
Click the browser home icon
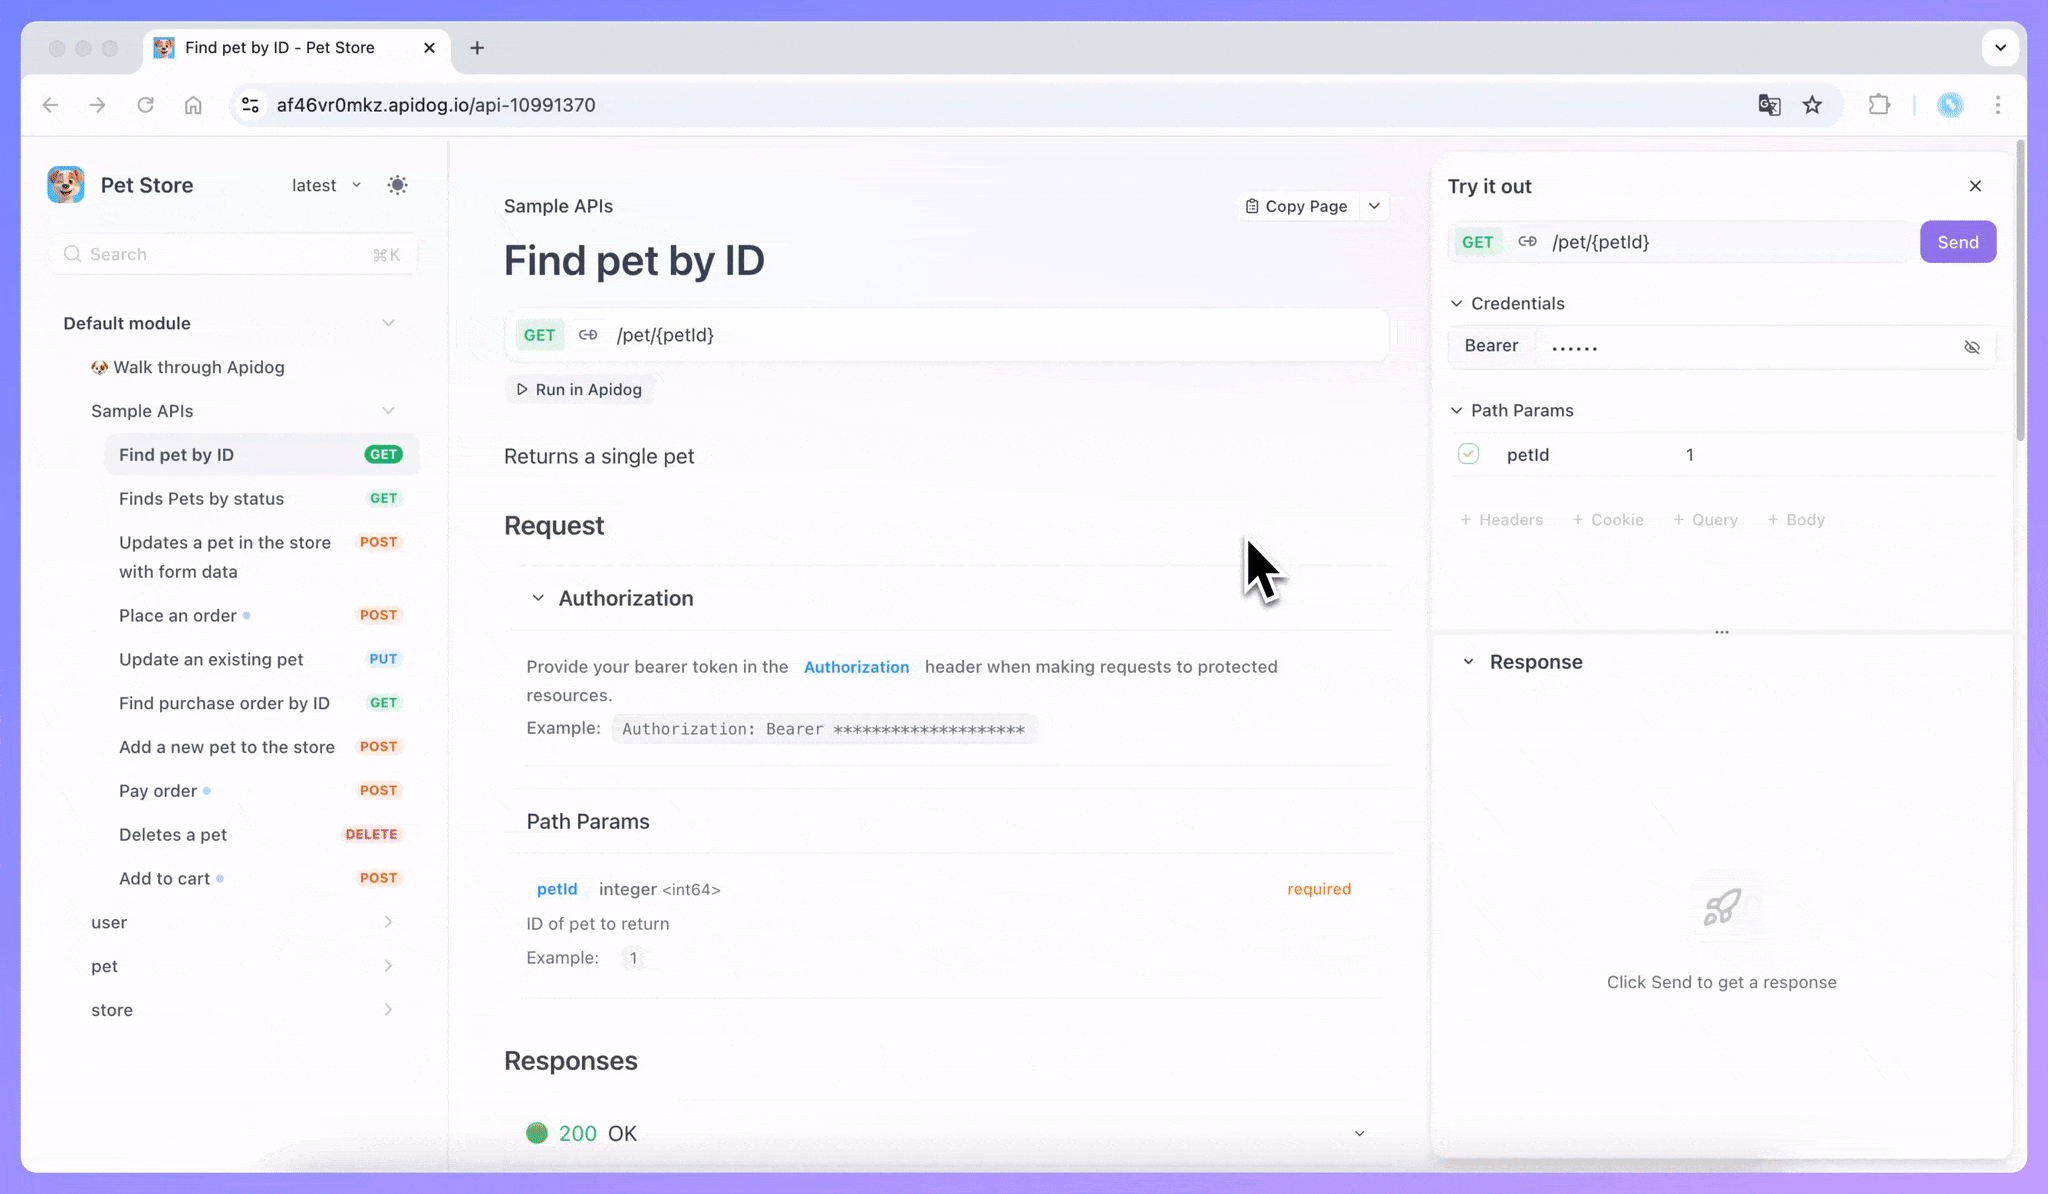pos(193,105)
